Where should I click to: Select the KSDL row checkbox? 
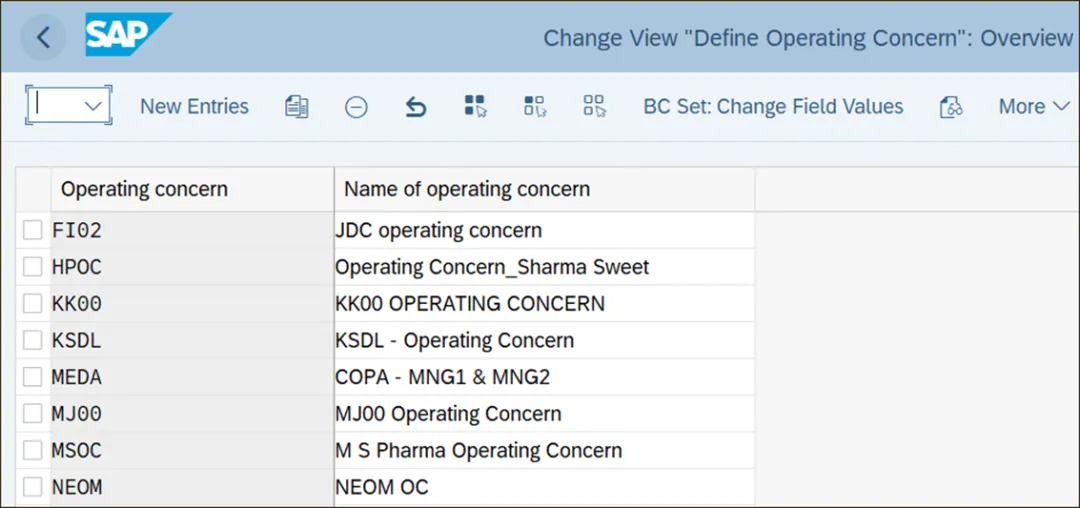(33, 341)
